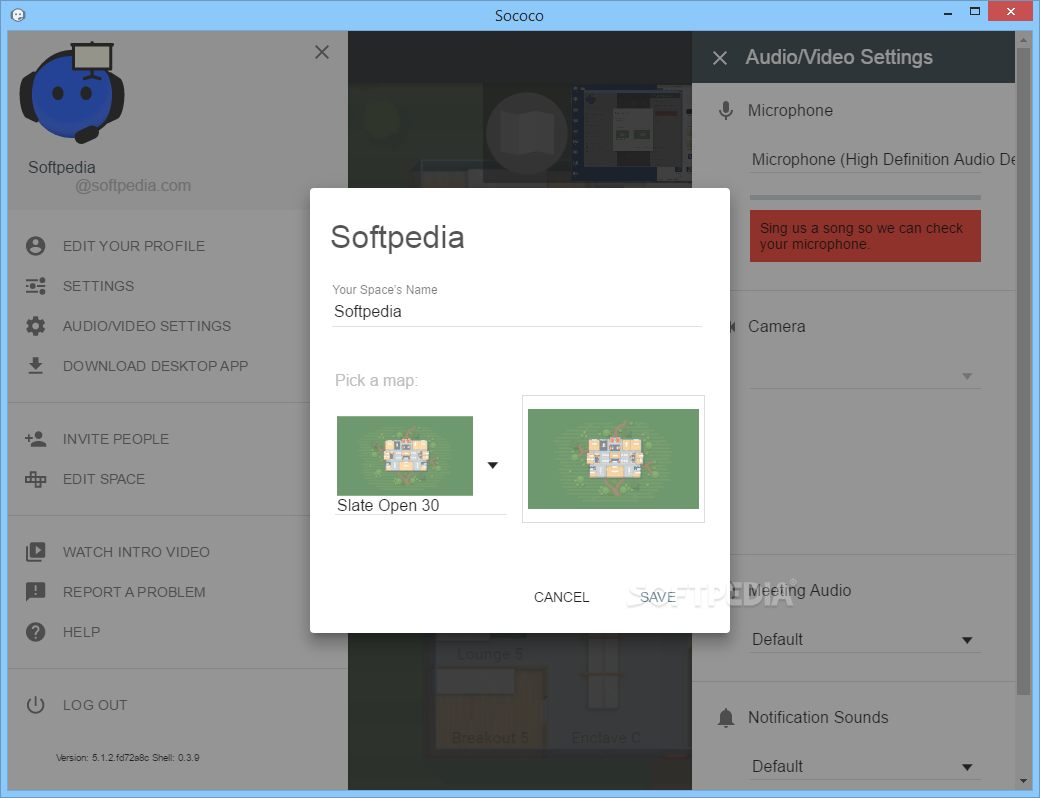Click the Camera section label
Viewport: 1040px width, 798px height.
777,326
